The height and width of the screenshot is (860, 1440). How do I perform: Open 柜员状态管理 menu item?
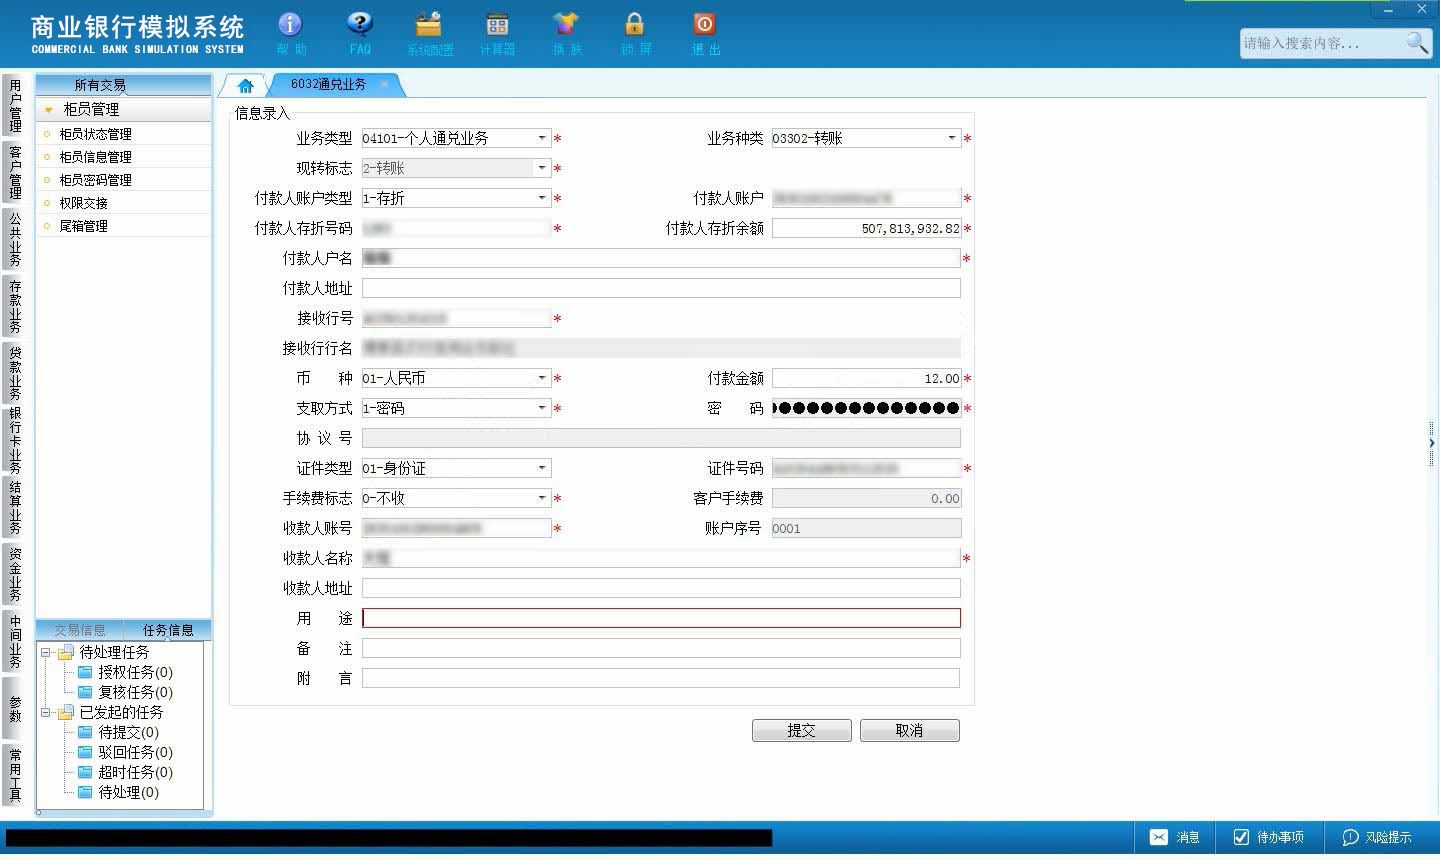tap(95, 134)
